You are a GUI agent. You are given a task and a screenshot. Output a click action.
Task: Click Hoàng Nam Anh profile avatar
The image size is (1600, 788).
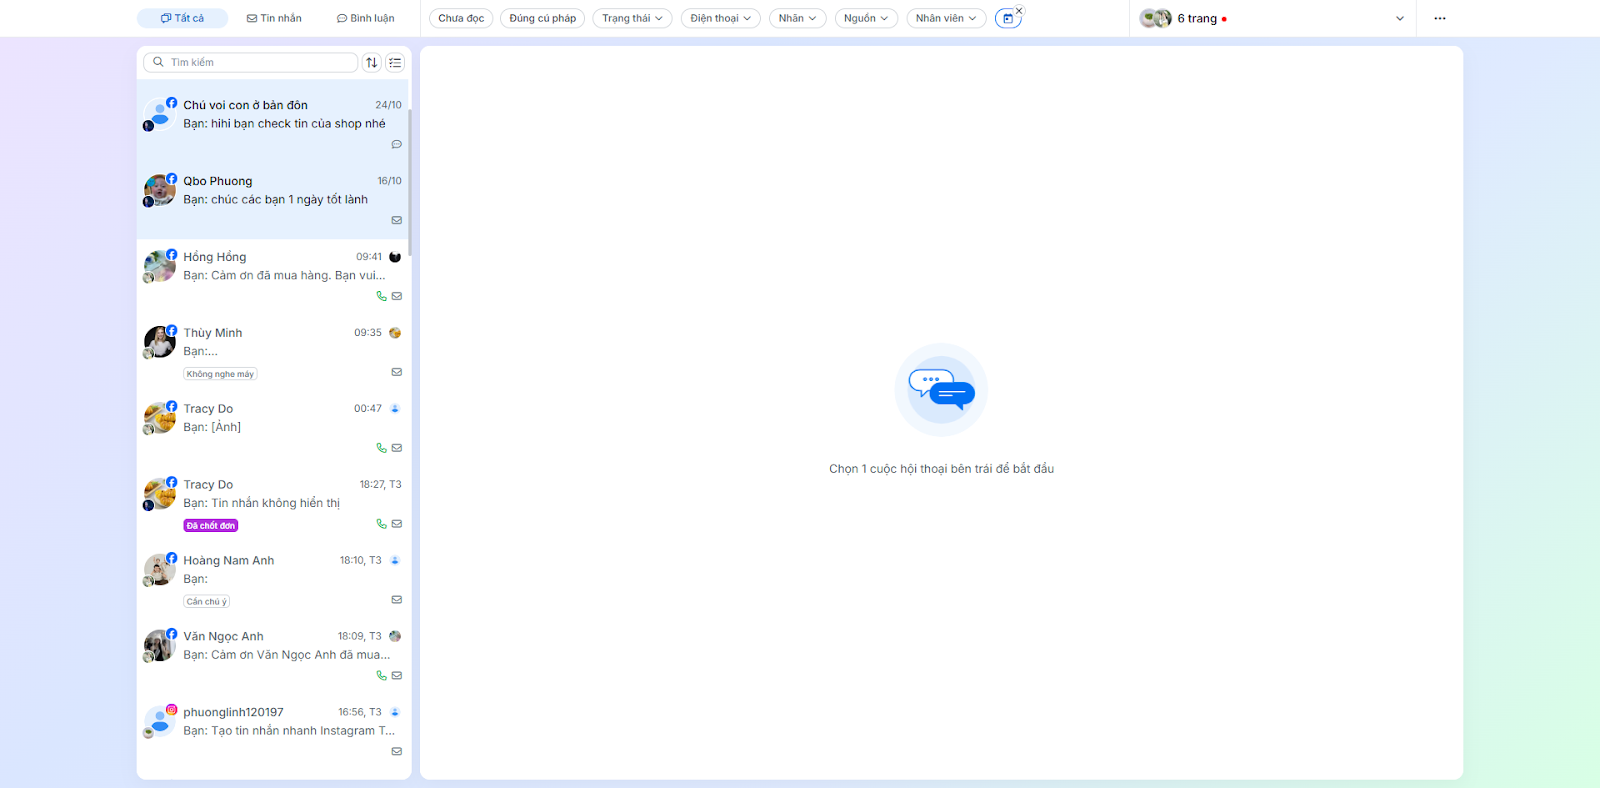pyautogui.click(x=160, y=570)
